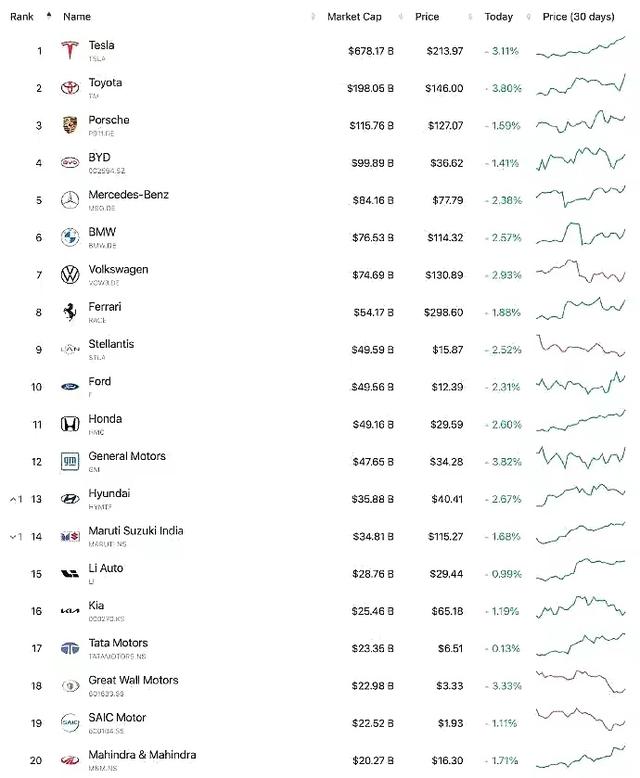Click the BMW roundel logo
The height and width of the screenshot is (778, 640).
(70, 237)
